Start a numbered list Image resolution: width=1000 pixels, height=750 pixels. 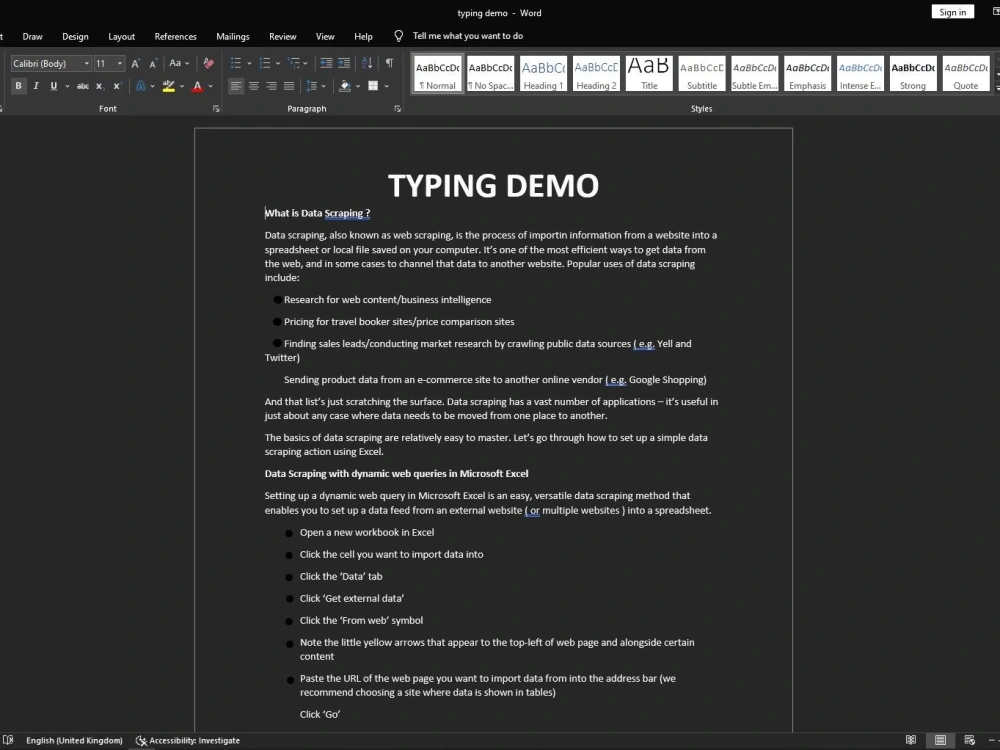pos(265,63)
